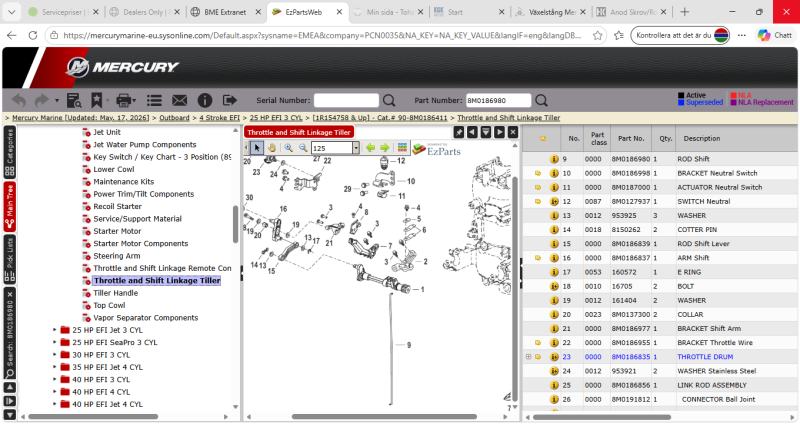
Task: Click the 4 Stroke EFI breadcrumb link
Action: pyautogui.click(x=219, y=118)
